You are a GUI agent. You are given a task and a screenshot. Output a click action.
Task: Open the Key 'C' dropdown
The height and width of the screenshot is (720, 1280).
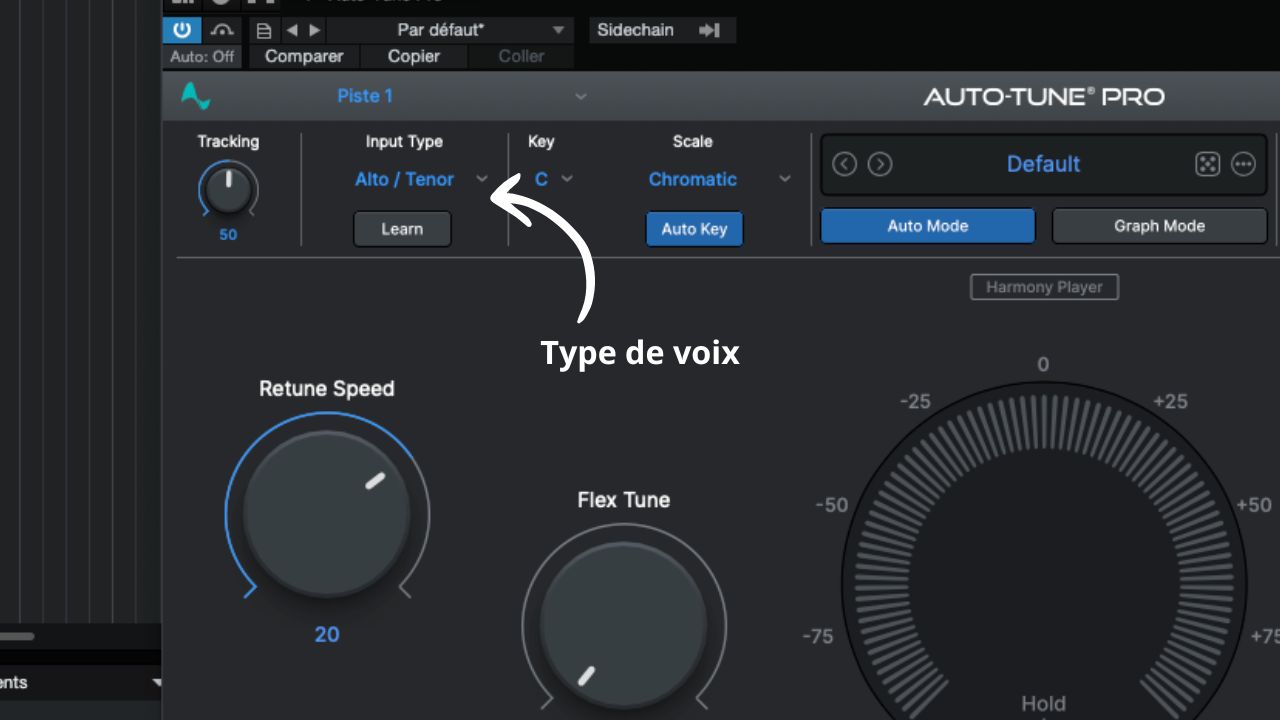(x=553, y=179)
